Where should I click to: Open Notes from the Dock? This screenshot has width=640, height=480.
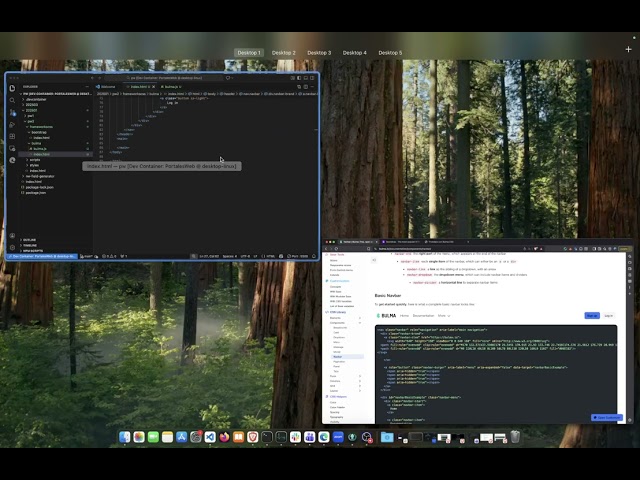coord(167,437)
